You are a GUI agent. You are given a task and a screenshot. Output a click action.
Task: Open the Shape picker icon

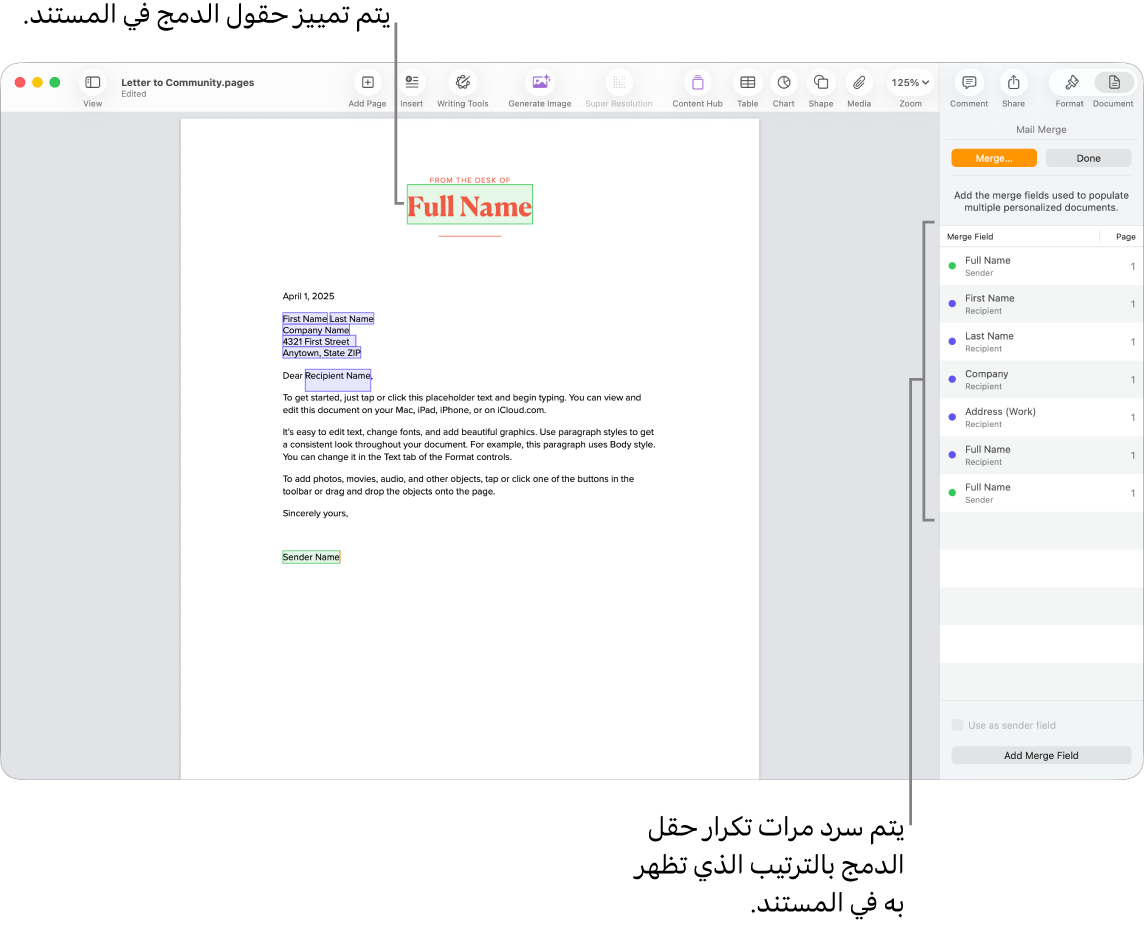821,82
